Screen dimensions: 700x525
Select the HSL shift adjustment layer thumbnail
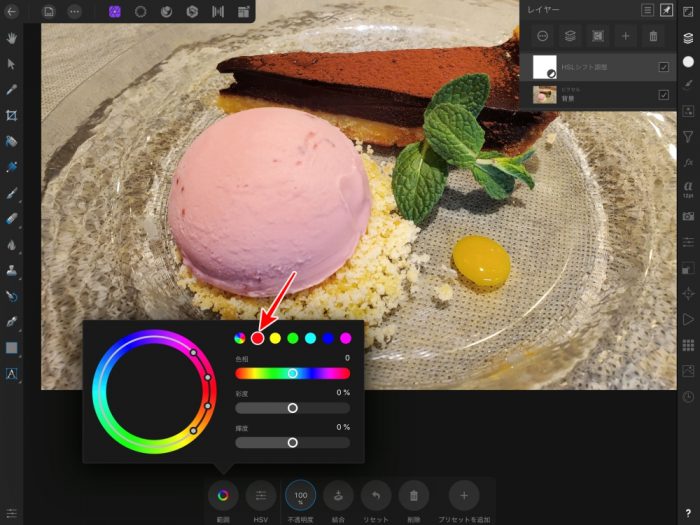click(x=545, y=67)
